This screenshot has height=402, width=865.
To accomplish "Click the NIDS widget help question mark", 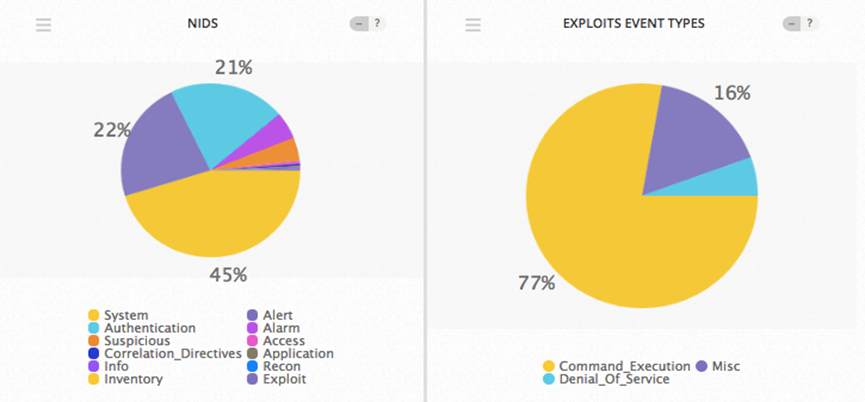I will (377, 24).
